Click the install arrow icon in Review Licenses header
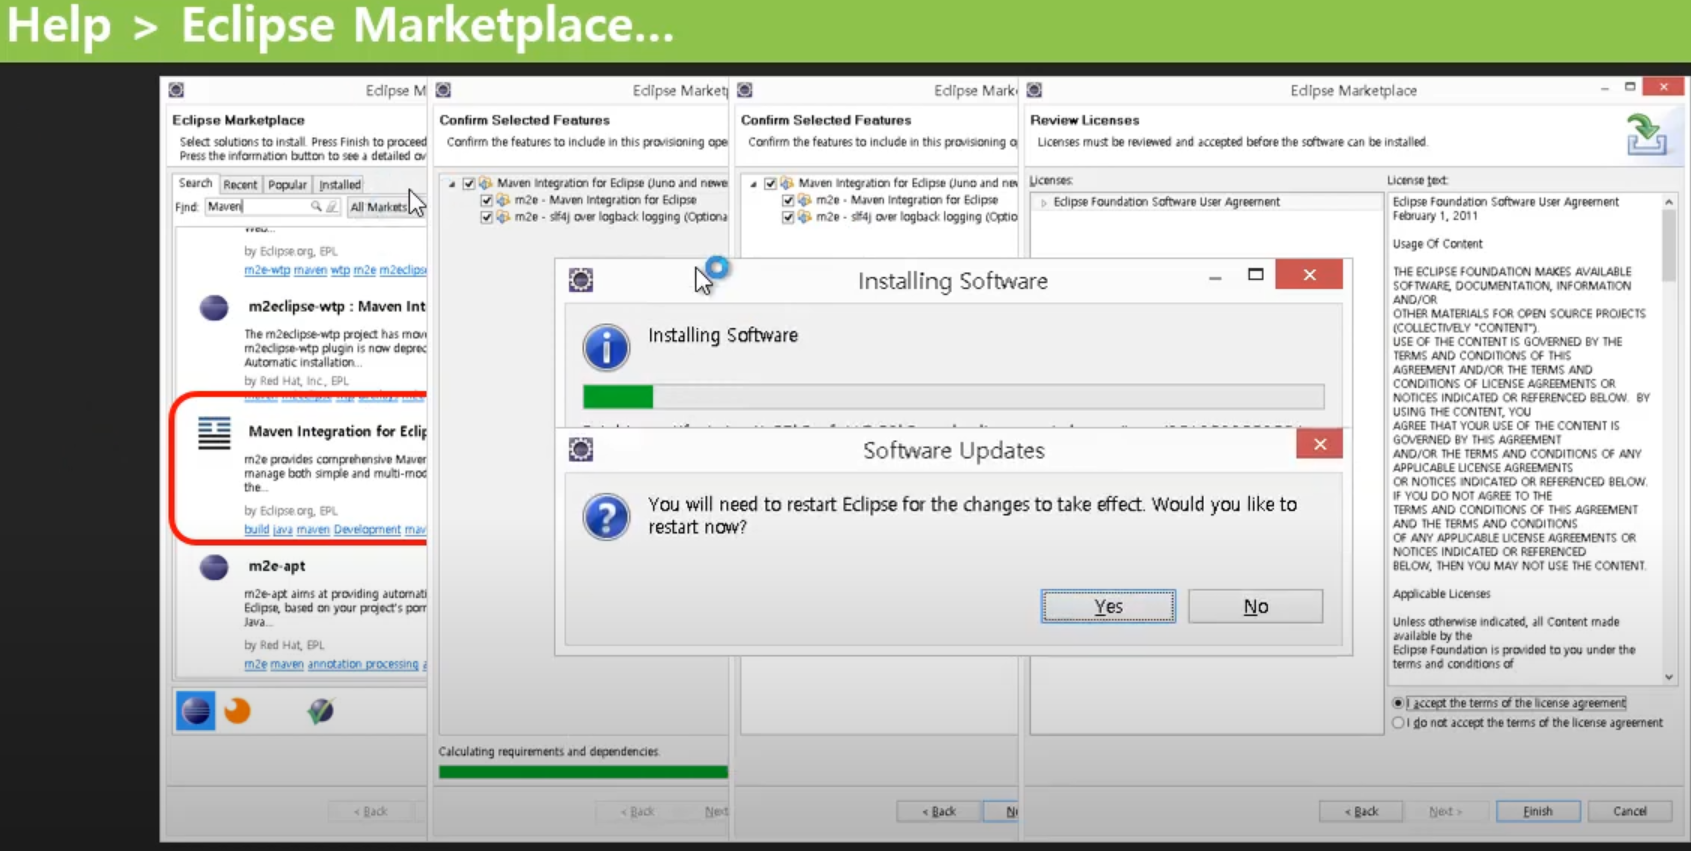The image size is (1691, 851). point(1646,134)
